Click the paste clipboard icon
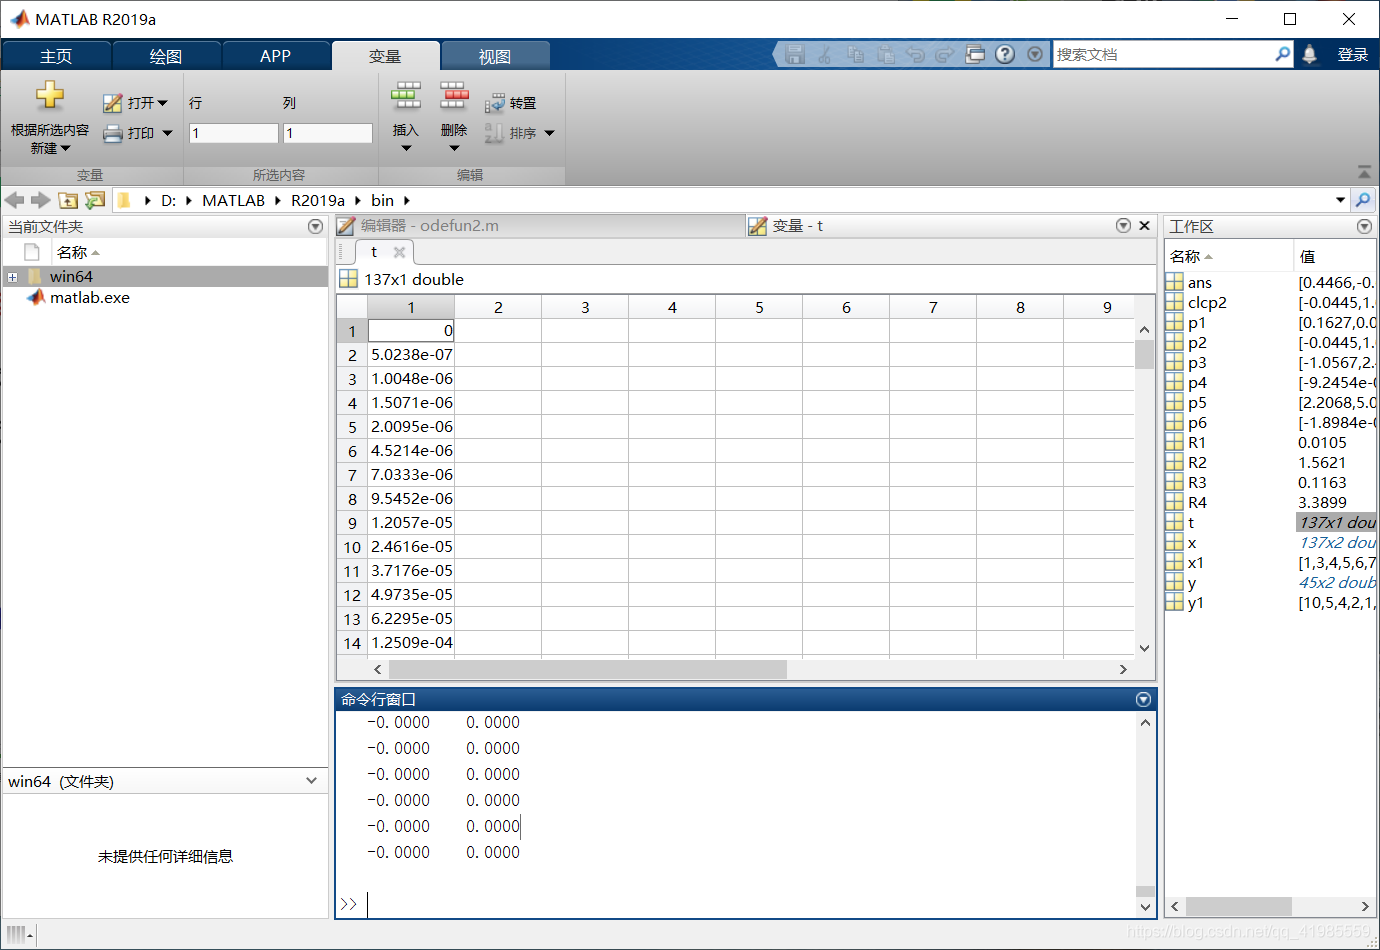The height and width of the screenshot is (950, 1380). [x=885, y=54]
